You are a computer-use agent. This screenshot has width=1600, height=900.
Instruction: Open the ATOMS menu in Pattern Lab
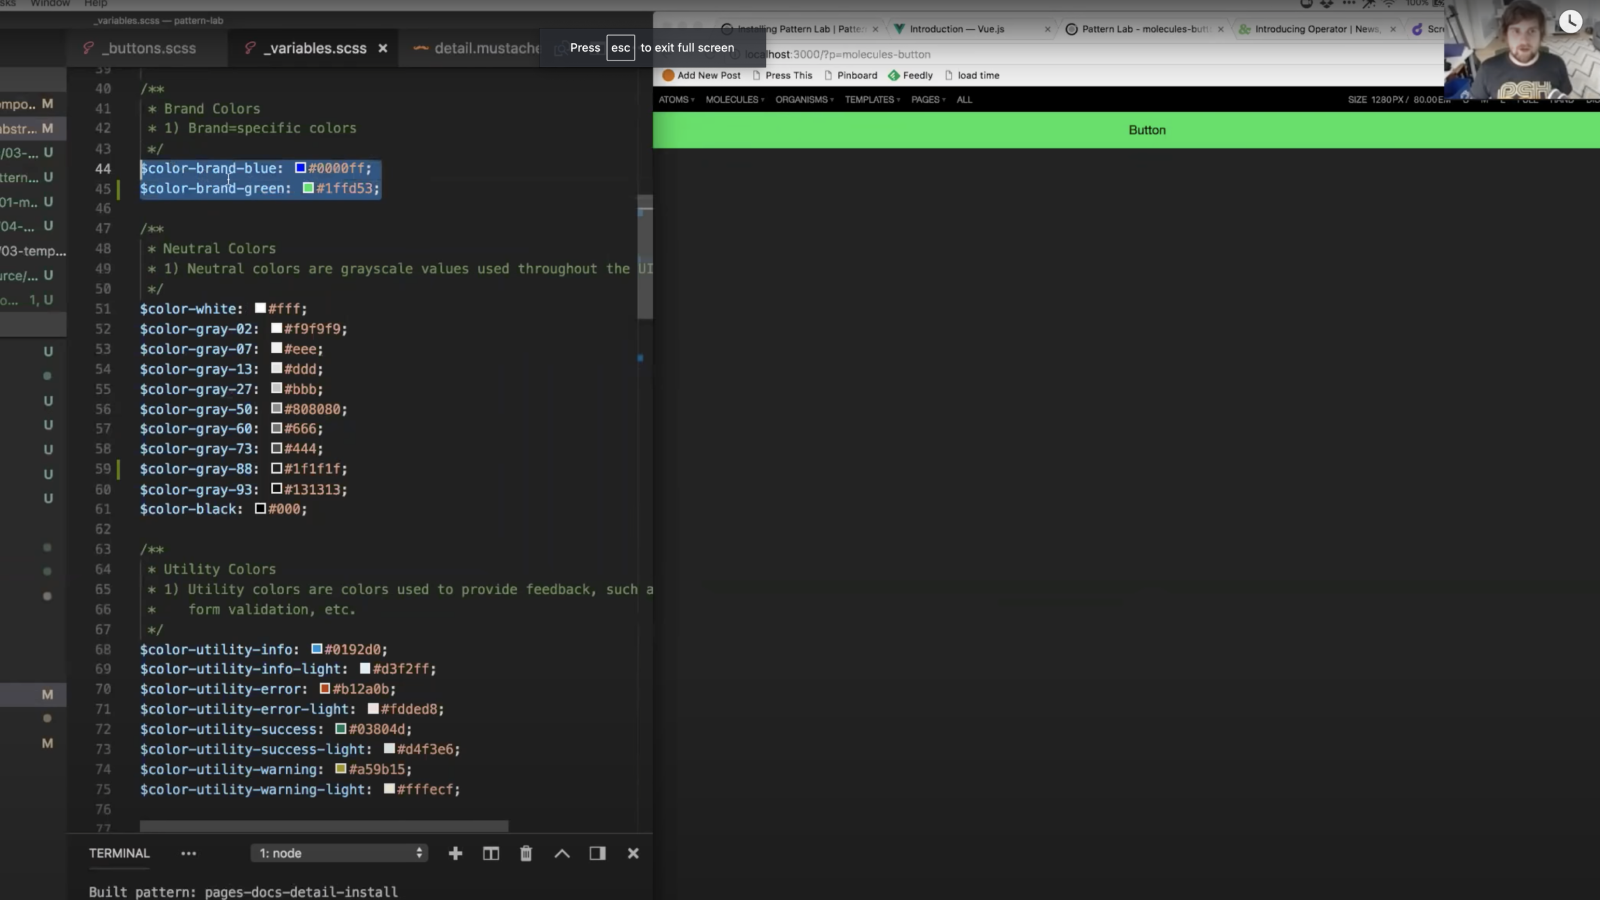click(676, 100)
